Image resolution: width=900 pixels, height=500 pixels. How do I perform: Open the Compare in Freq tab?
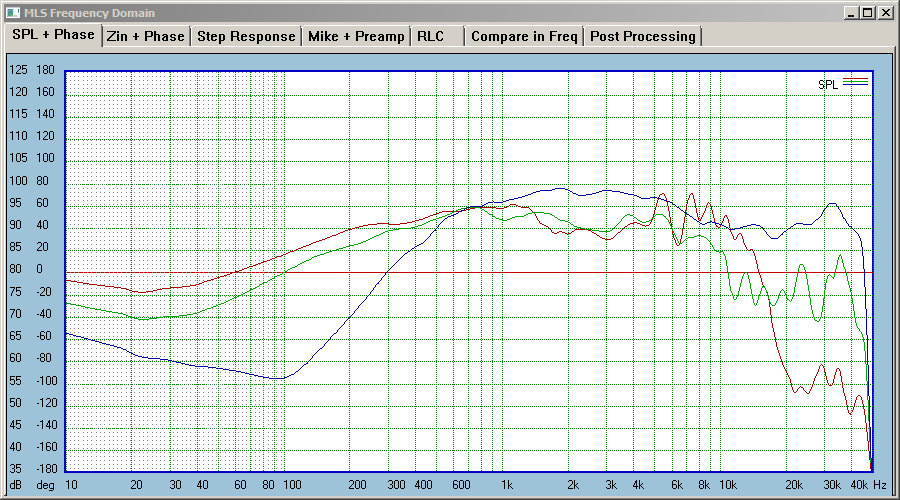(x=524, y=36)
